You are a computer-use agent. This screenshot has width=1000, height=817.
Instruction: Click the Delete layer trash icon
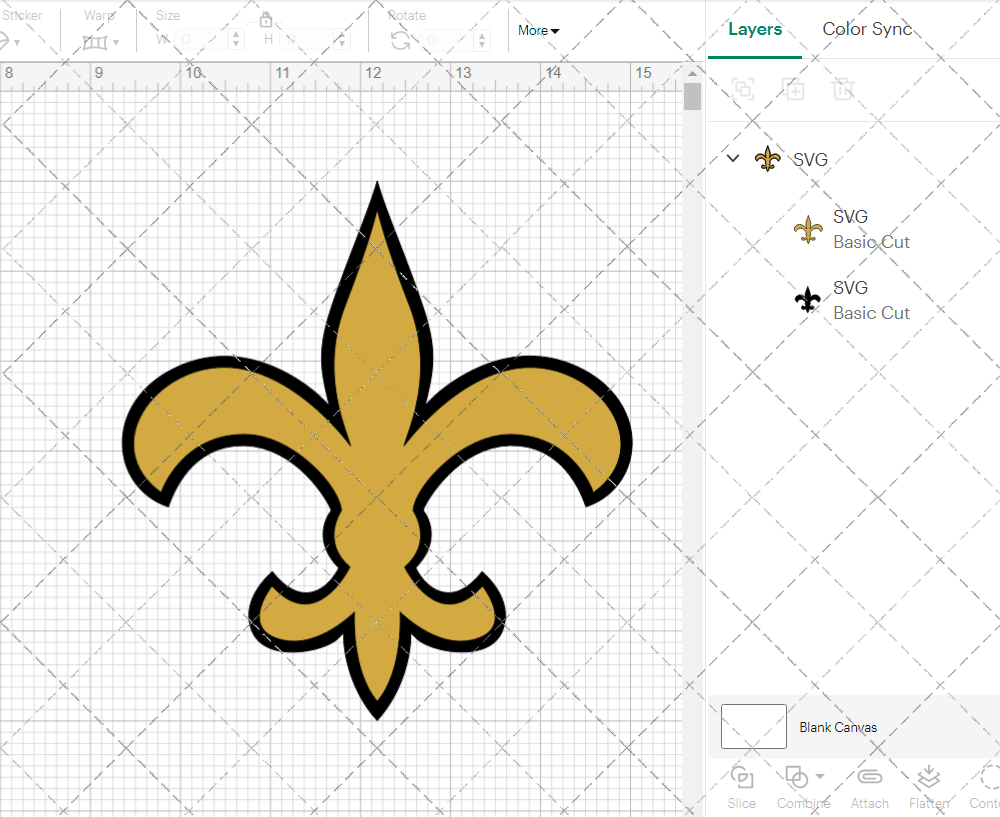pyautogui.click(x=842, y=89)
